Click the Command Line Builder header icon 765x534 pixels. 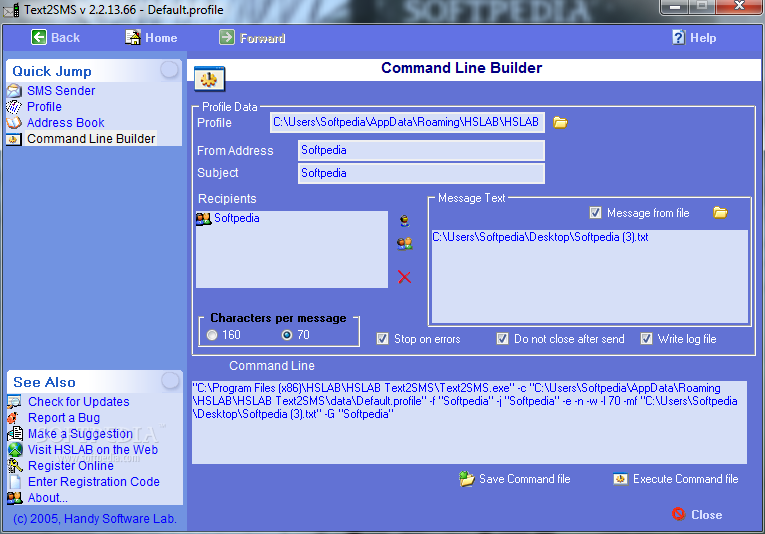click(x=210, y=79)
